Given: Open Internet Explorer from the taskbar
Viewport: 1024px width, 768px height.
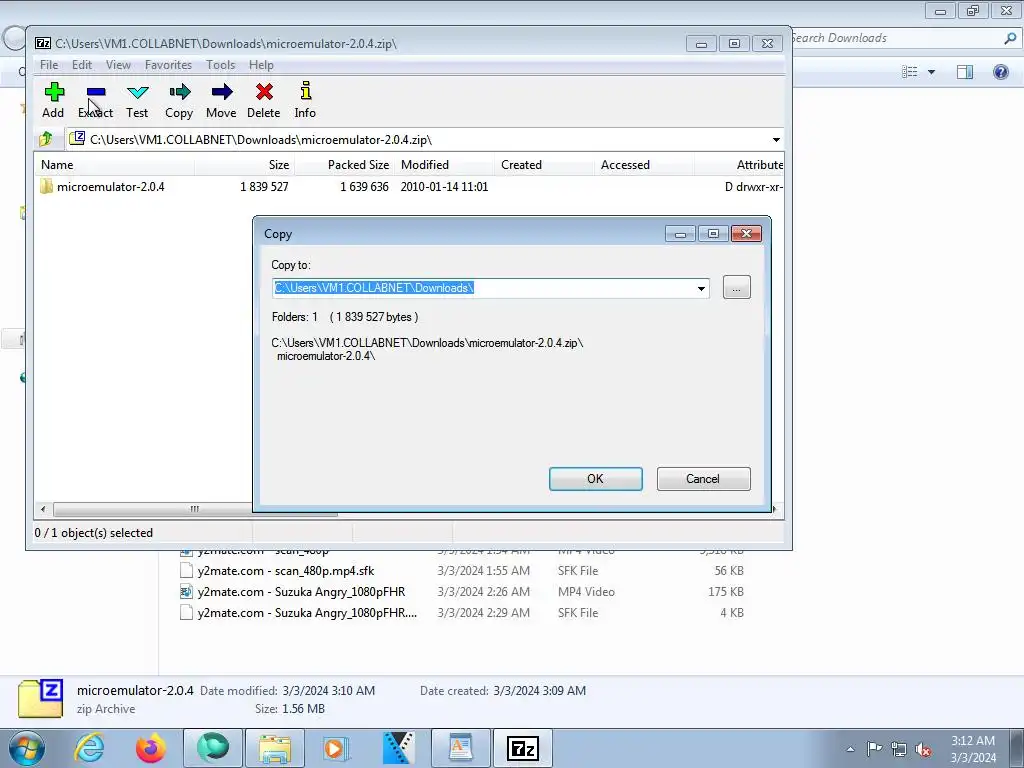Looking at the screenshot, I should 89,748.
